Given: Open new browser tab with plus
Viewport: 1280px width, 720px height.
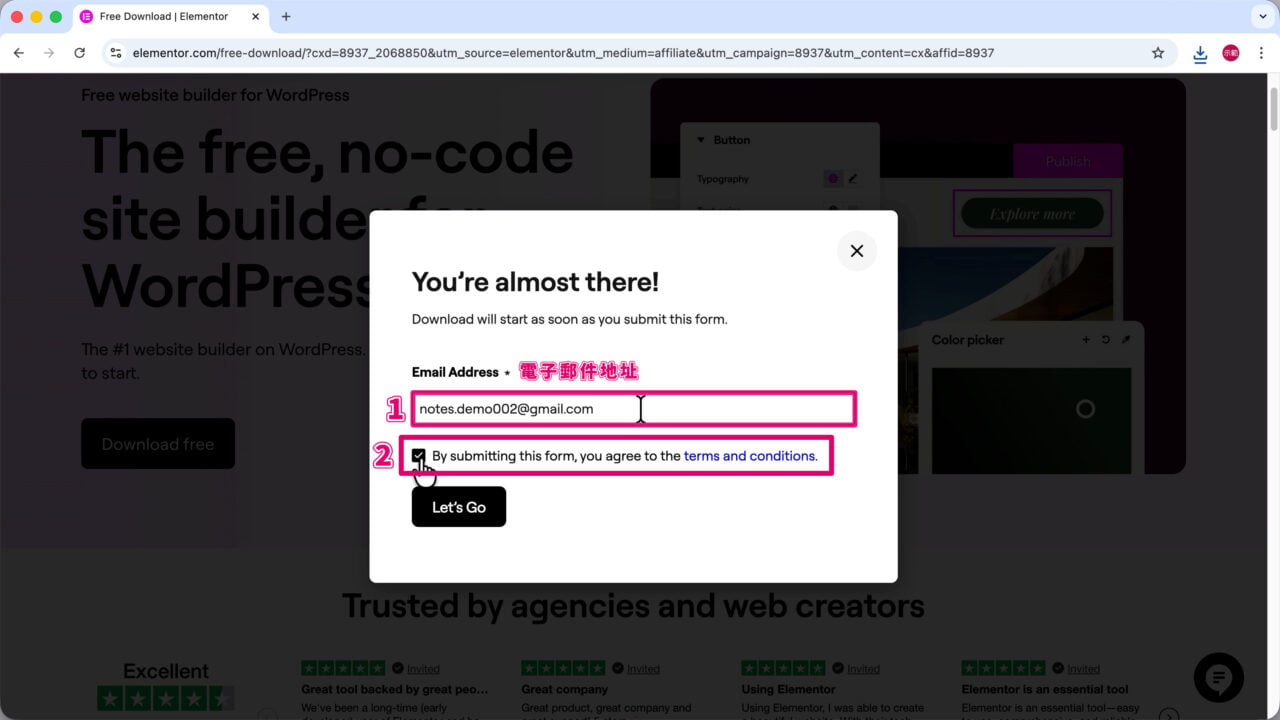Looking at the screenshot, I should tap(286, 17).
